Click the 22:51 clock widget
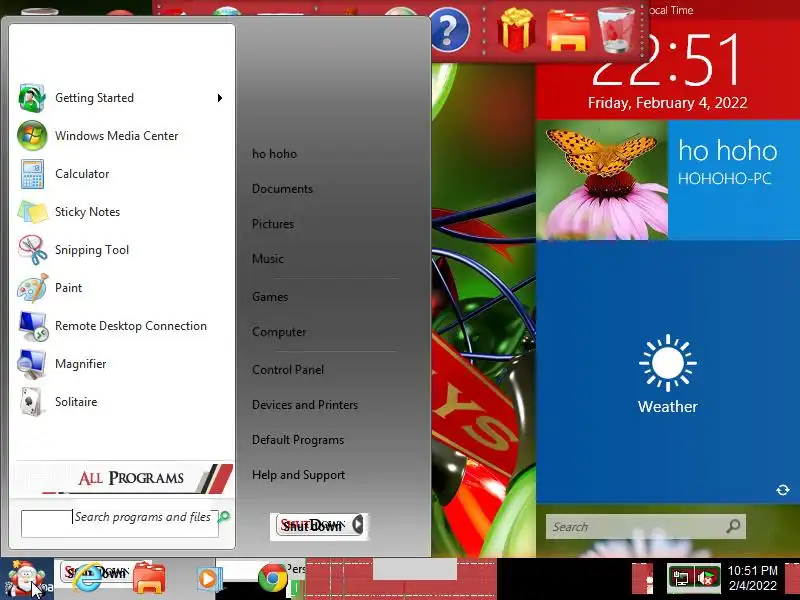This screenshot has height=600, width=800. click(x=667, y=60)
